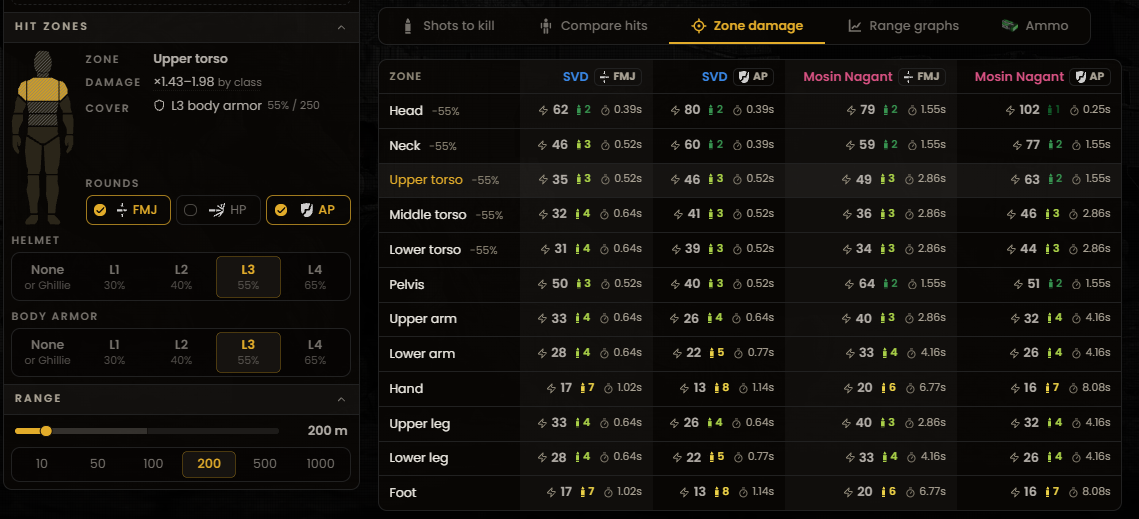The image size is (1139, 519).
Task: Select the Pelvis row in zone table
Action: tap(749, 284)
